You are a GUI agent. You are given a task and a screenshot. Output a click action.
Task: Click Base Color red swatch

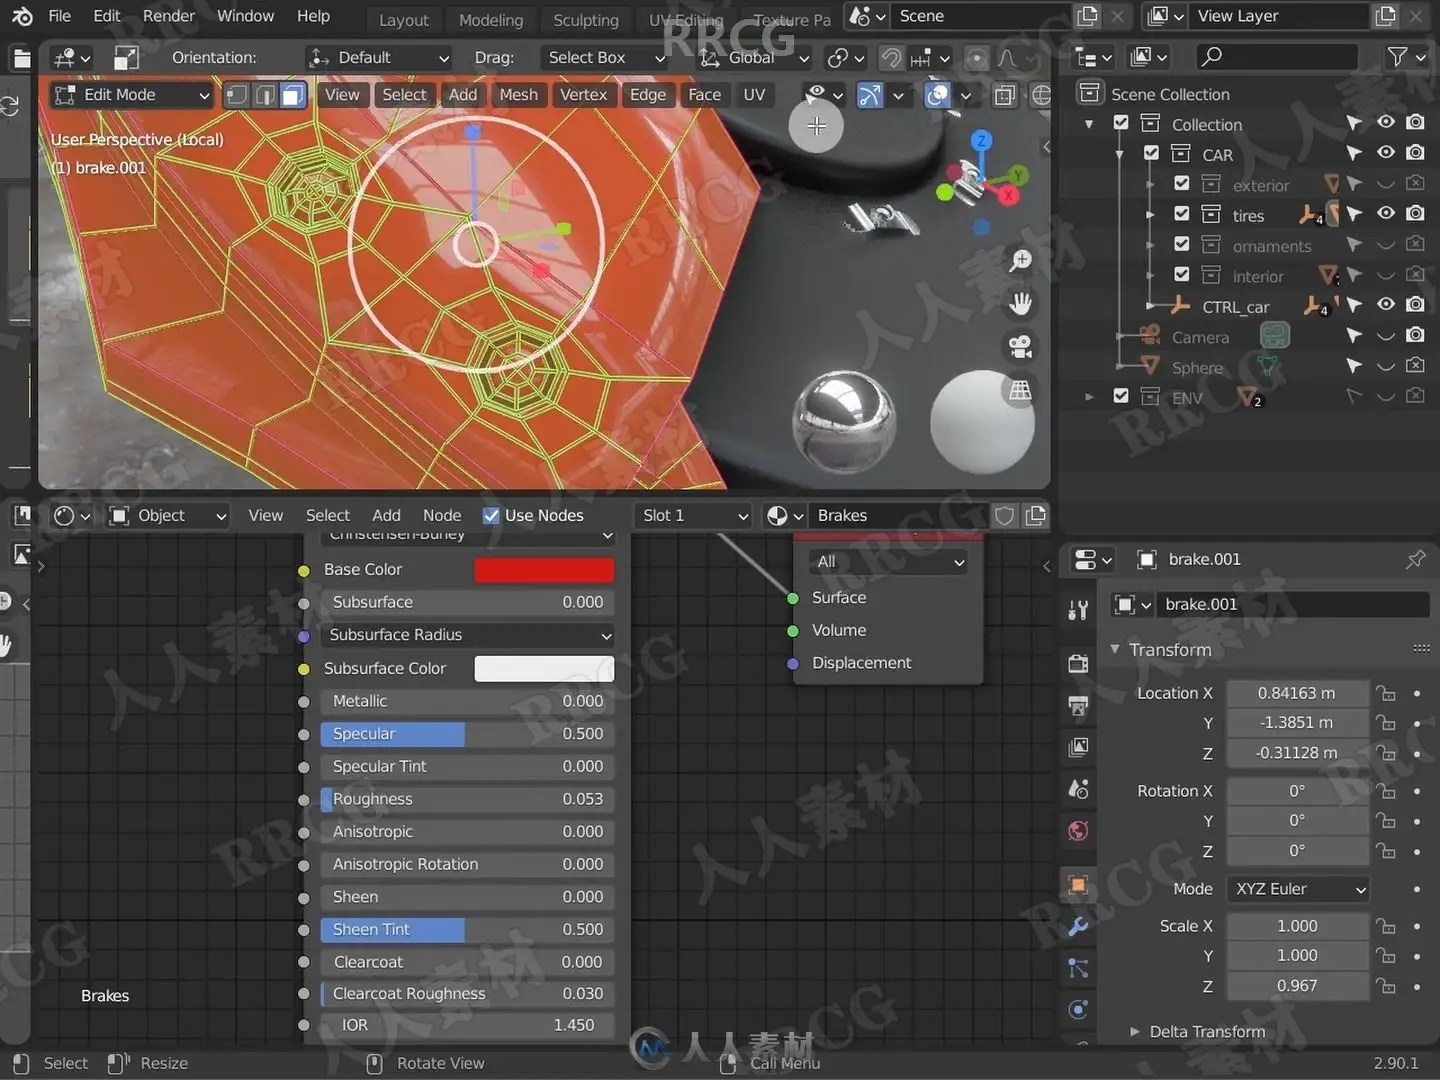click(544, 570)
